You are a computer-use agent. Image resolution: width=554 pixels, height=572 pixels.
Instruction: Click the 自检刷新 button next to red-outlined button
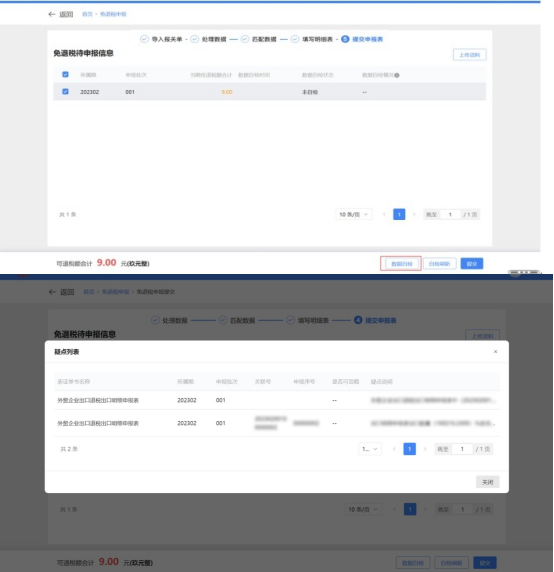pos(439,264)
